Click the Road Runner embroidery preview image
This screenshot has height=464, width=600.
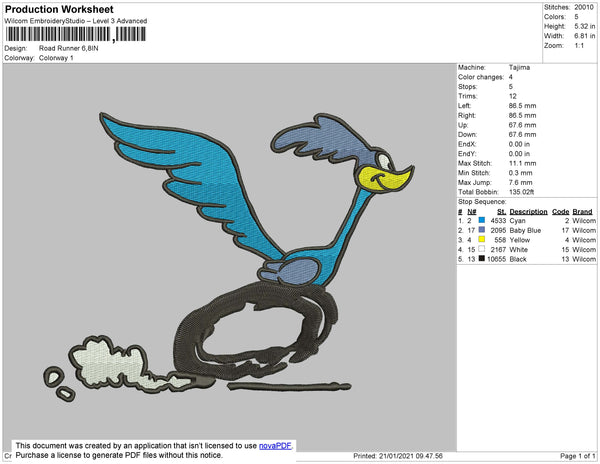pos(229,257)
